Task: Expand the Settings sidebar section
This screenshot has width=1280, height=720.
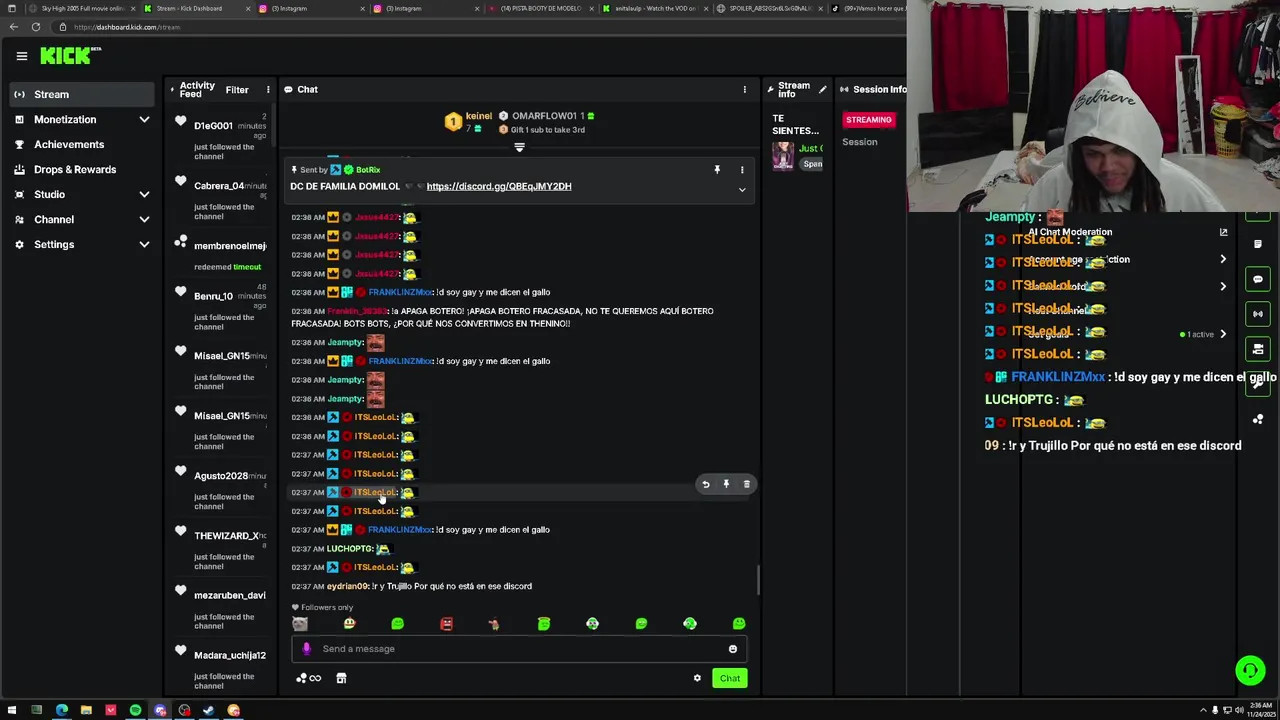Action: 144,245
